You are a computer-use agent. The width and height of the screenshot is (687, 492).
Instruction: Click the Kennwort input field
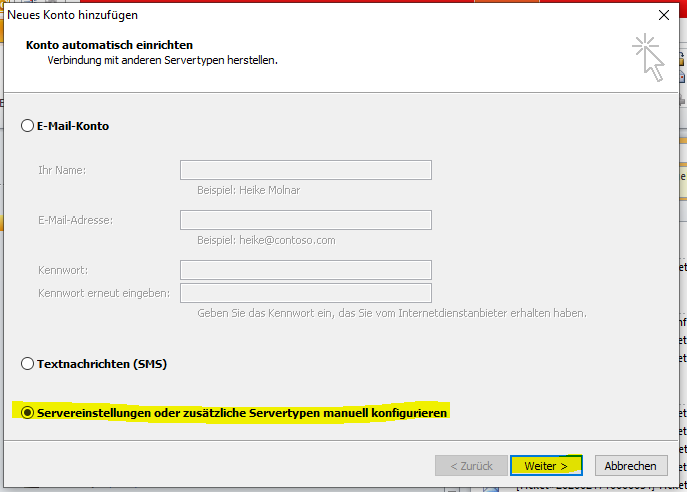point(306,270)
